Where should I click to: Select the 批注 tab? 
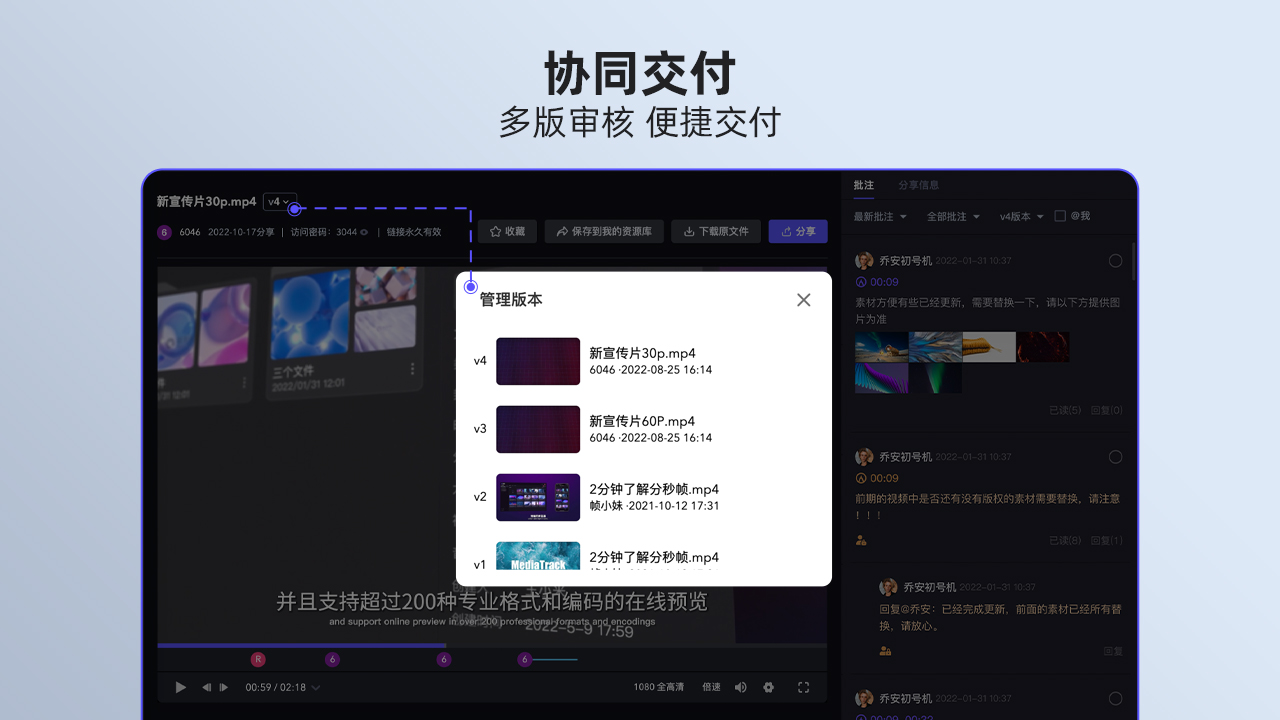(x=864, y=185)
